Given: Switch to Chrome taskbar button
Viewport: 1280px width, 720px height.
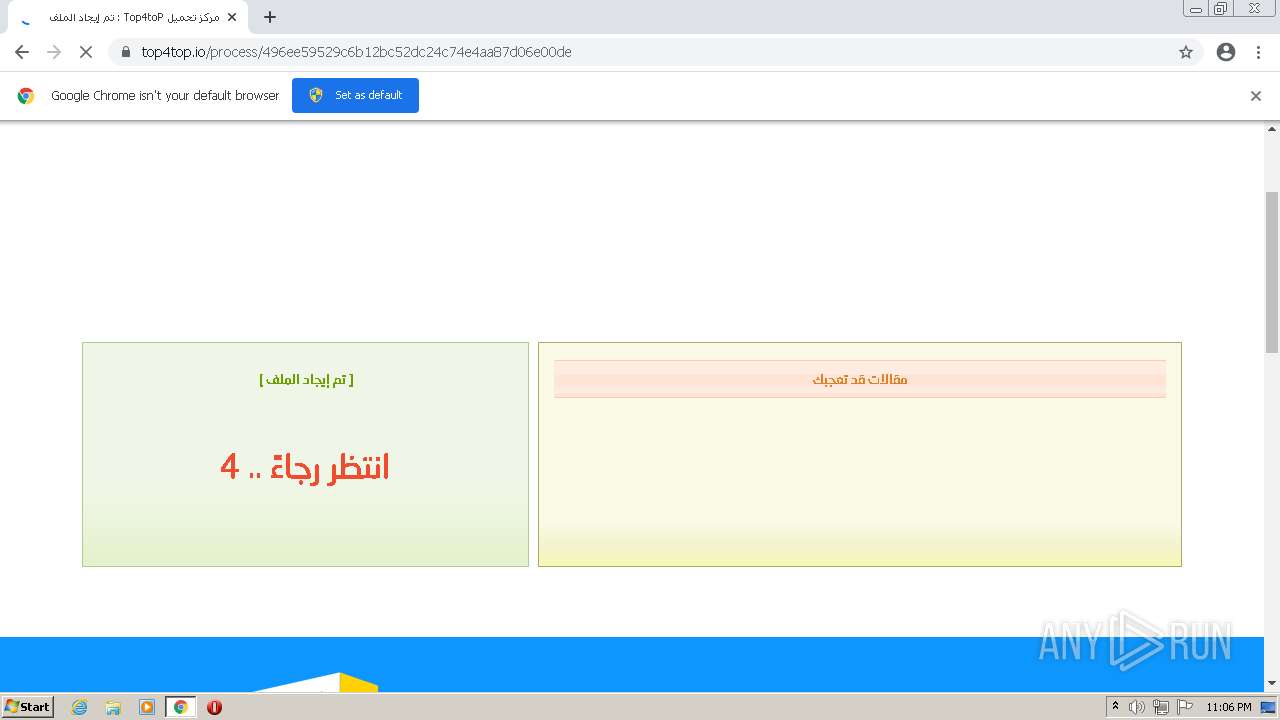Looking at the screenshot, I should [181, 707].
